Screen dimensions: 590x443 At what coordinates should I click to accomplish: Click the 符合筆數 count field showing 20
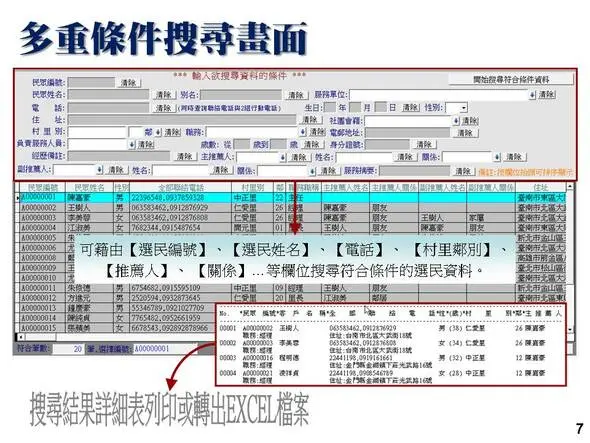pos(68,349)
